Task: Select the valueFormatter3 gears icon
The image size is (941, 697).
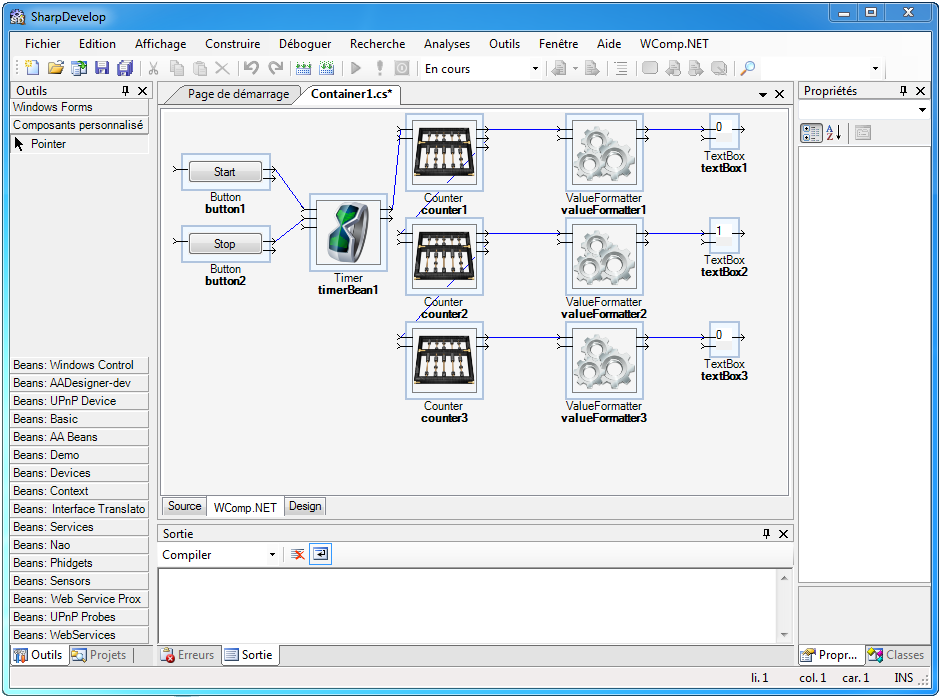Action: (604, 361)
